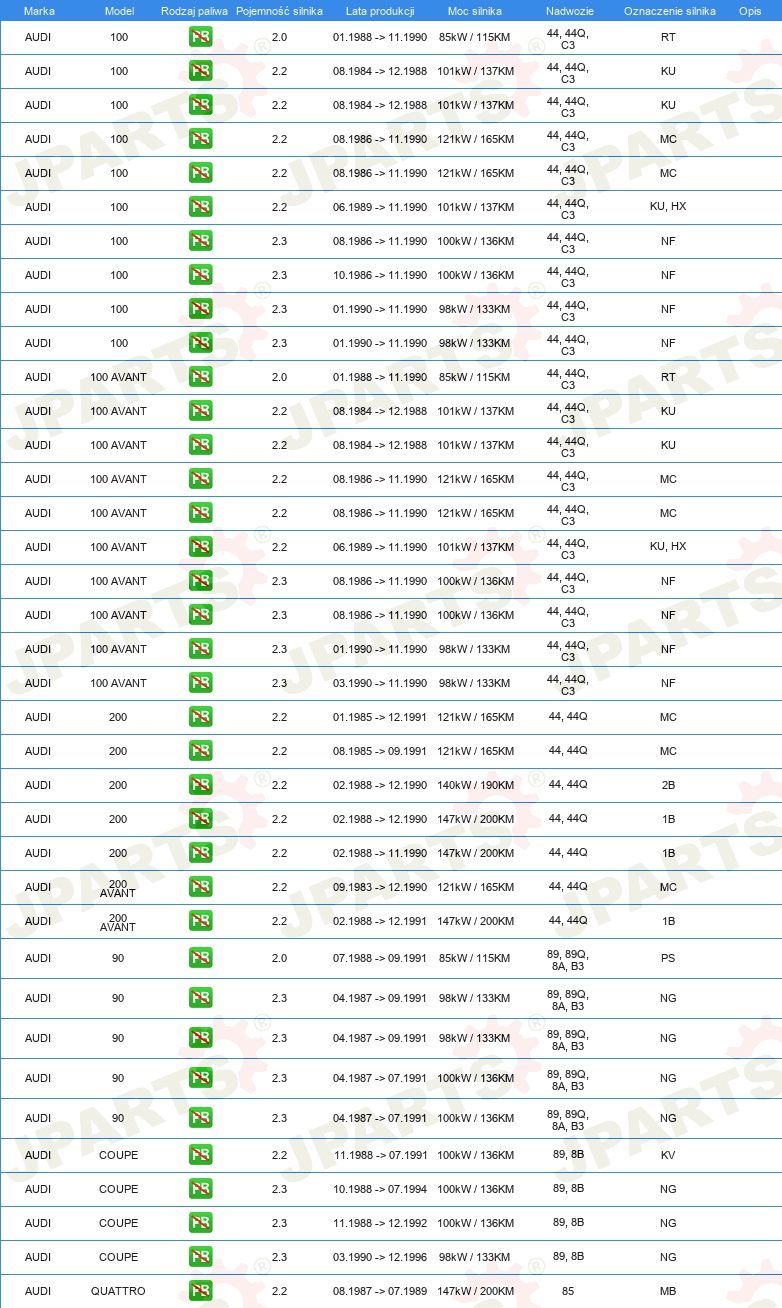The width and height of the screenshot is (782, 1308).
Task: Click 85kW / 115KM in the Audi 90 row
Action: pos(475,958)
